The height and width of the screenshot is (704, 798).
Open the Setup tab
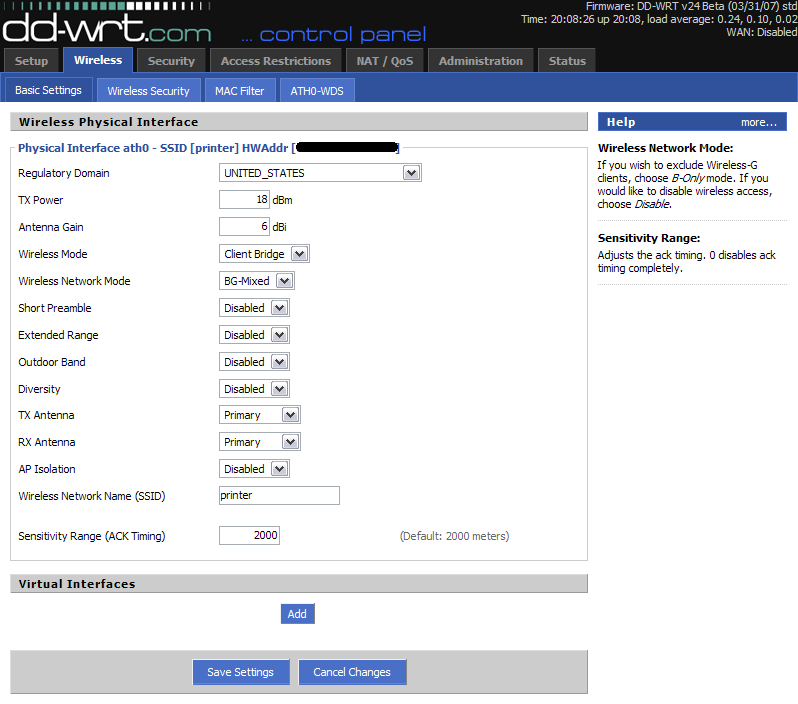click(x=32, y=61)
